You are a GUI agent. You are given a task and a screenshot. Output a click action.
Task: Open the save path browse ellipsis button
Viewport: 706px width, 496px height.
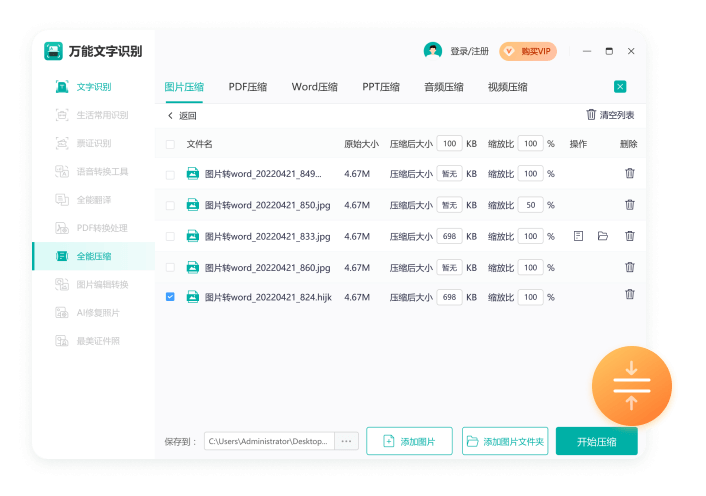coord(346,441)
